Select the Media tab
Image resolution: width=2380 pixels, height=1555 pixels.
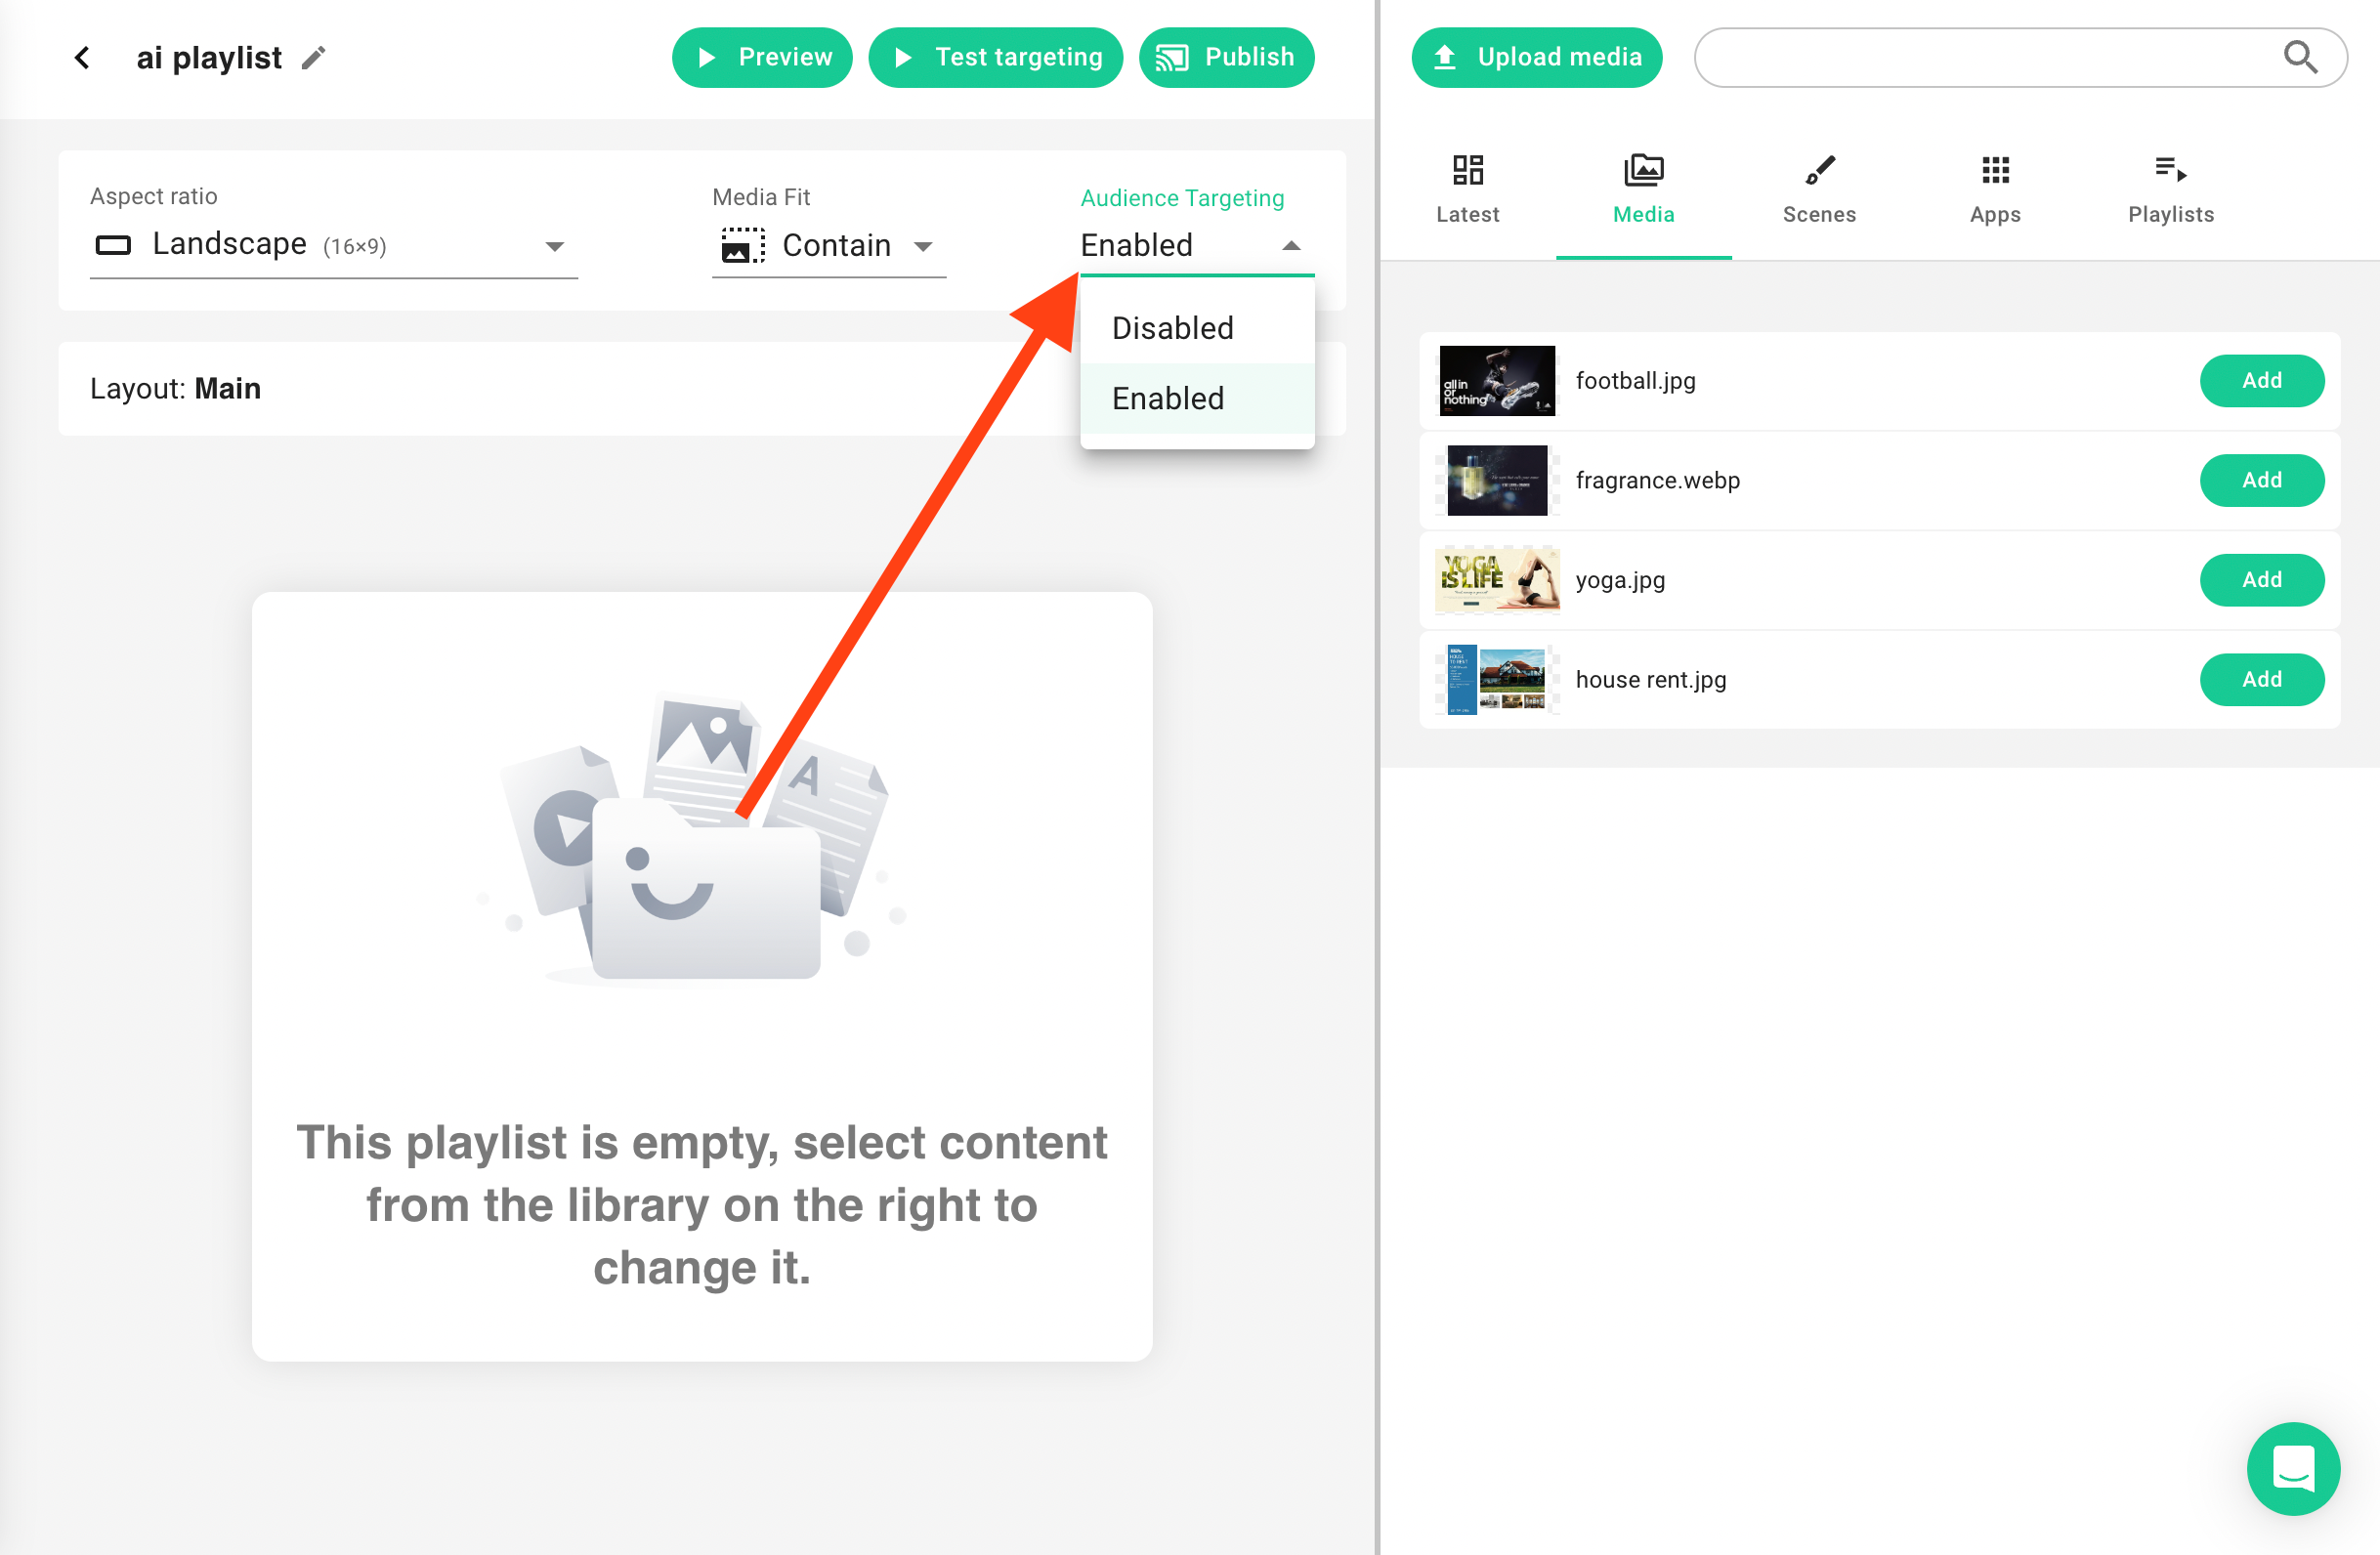(1642, 189)
